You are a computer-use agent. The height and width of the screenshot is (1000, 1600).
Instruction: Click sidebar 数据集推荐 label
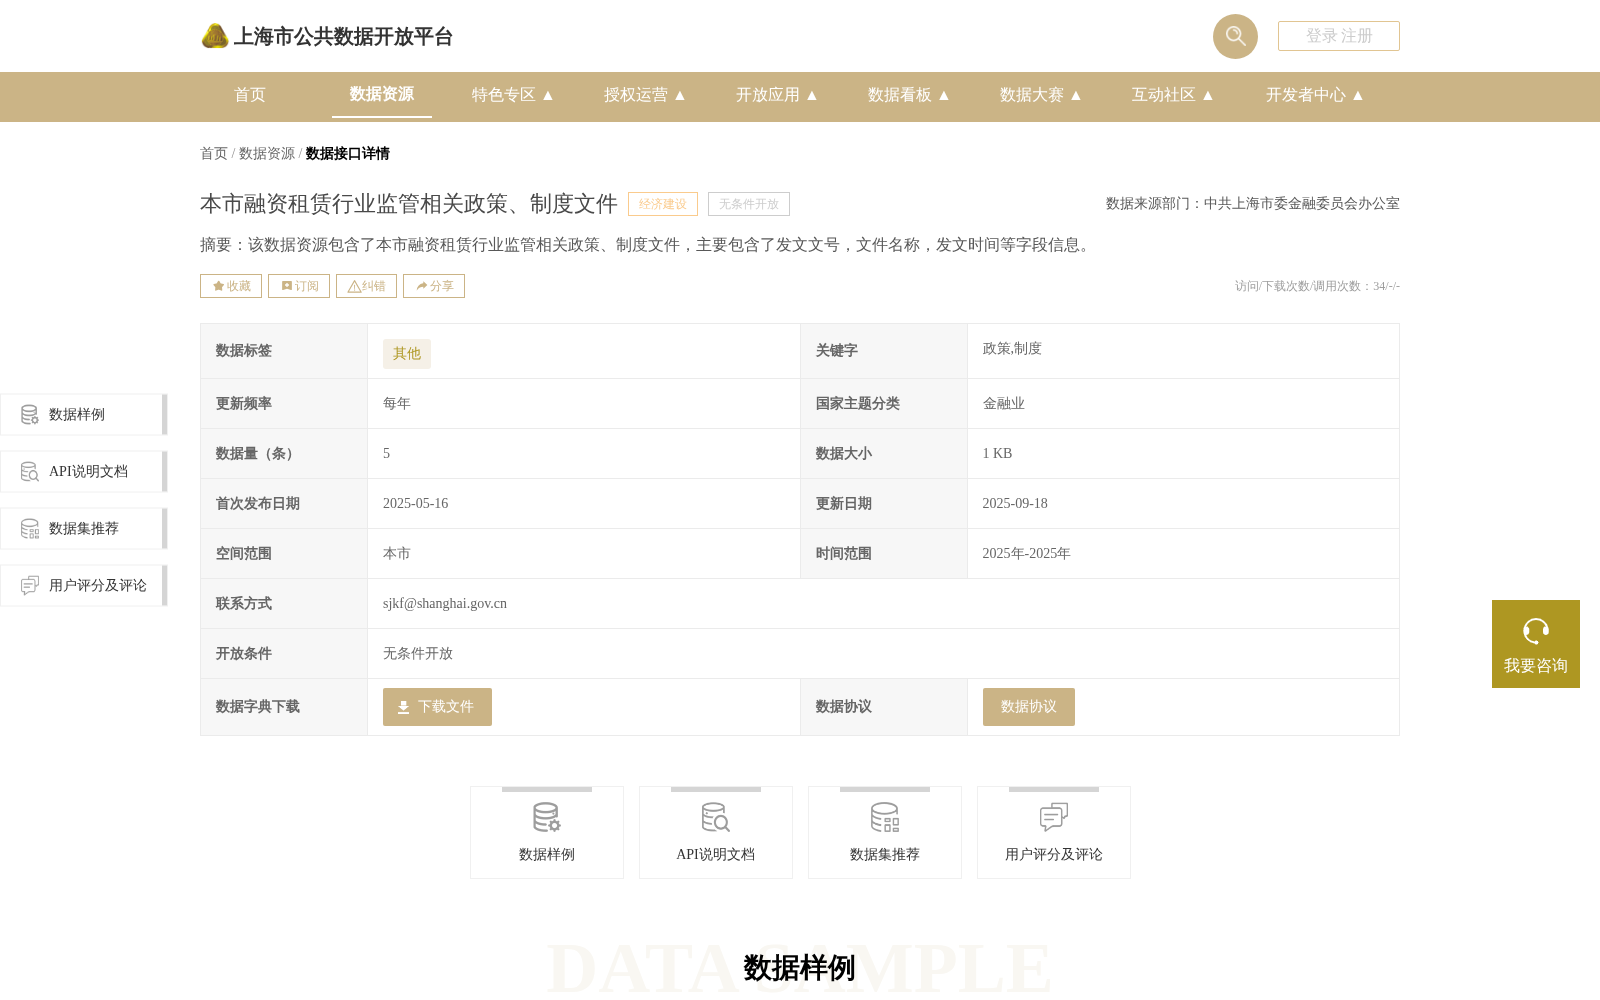point(84,529)
